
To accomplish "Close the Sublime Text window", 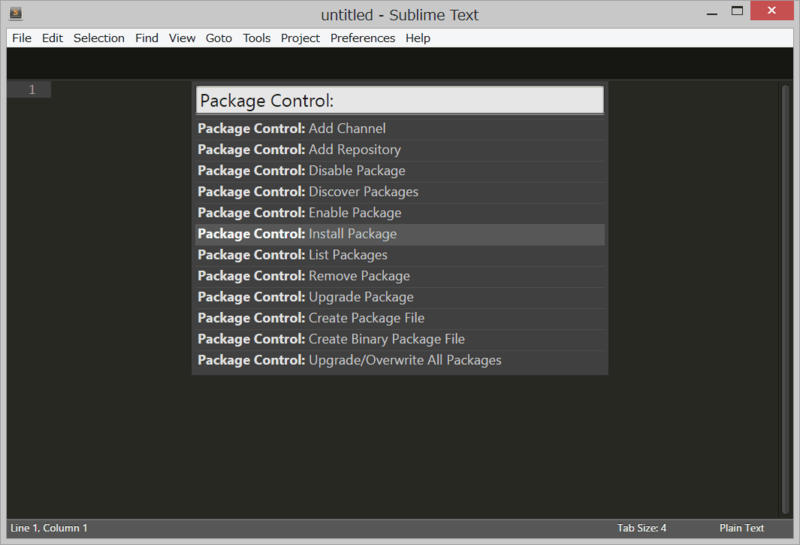I will (771, 11).
